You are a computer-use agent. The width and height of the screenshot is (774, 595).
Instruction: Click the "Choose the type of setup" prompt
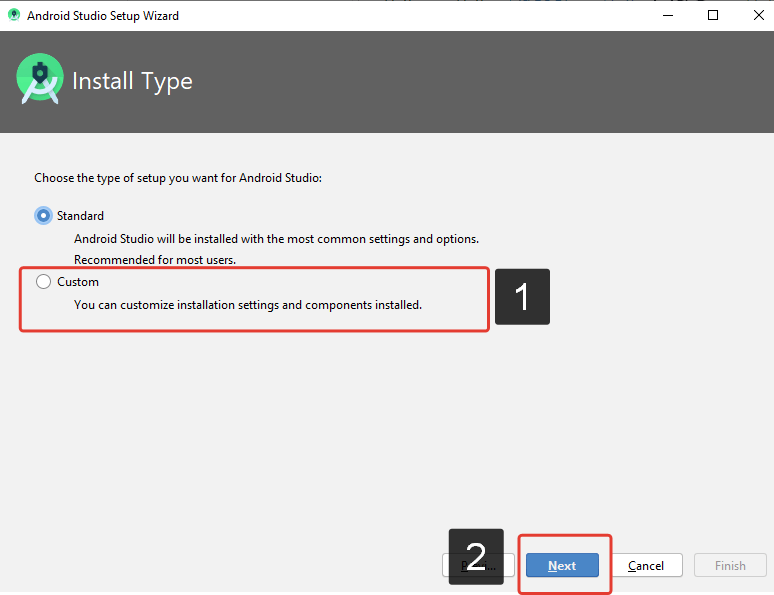click(179, 178)
